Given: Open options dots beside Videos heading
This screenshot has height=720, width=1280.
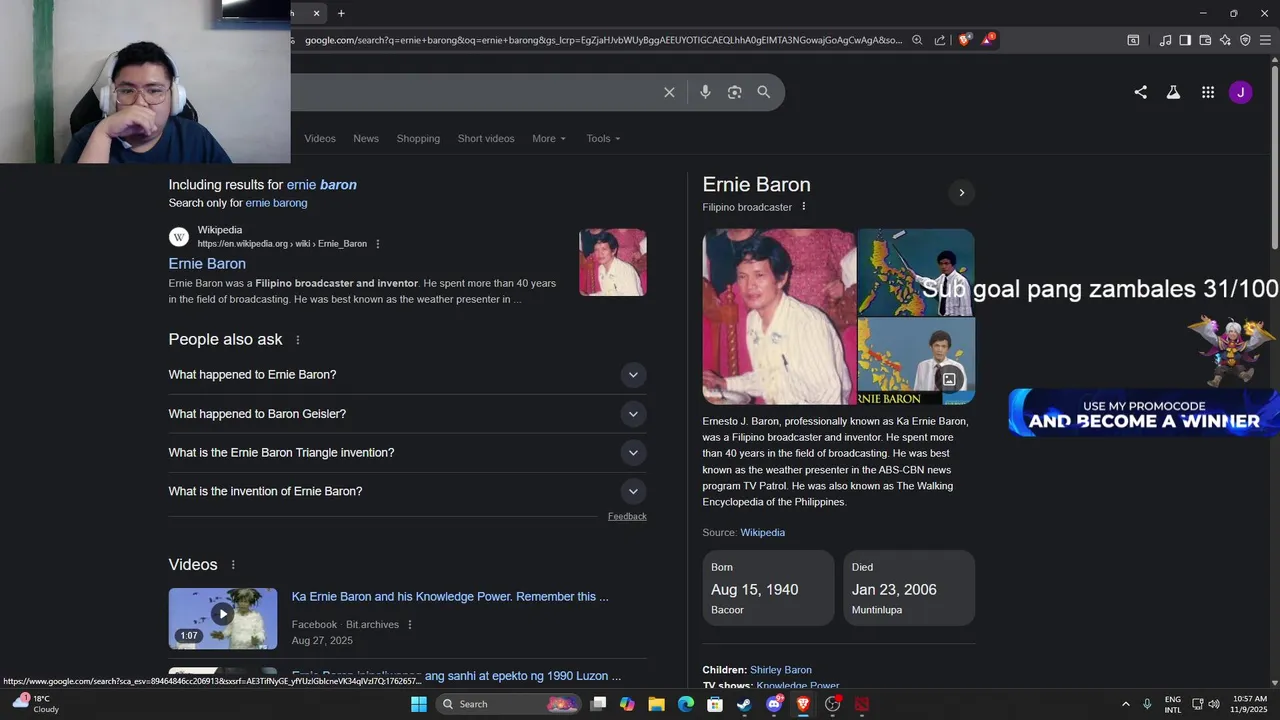Looking at the screenshot, I should click(233, 565).
